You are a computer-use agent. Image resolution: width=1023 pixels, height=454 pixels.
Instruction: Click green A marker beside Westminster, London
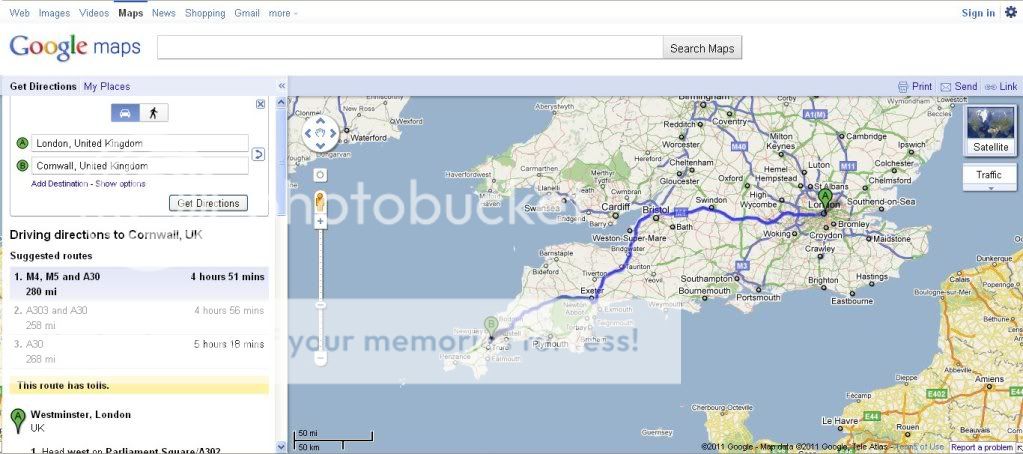(x=18, y=421)
